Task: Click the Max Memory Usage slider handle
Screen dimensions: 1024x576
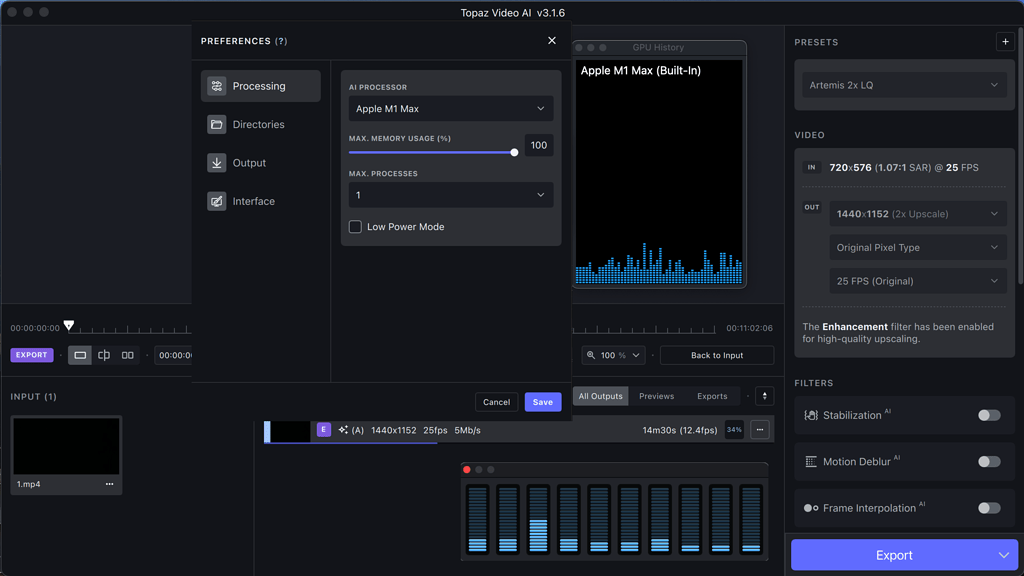Action: pos(514,153)
